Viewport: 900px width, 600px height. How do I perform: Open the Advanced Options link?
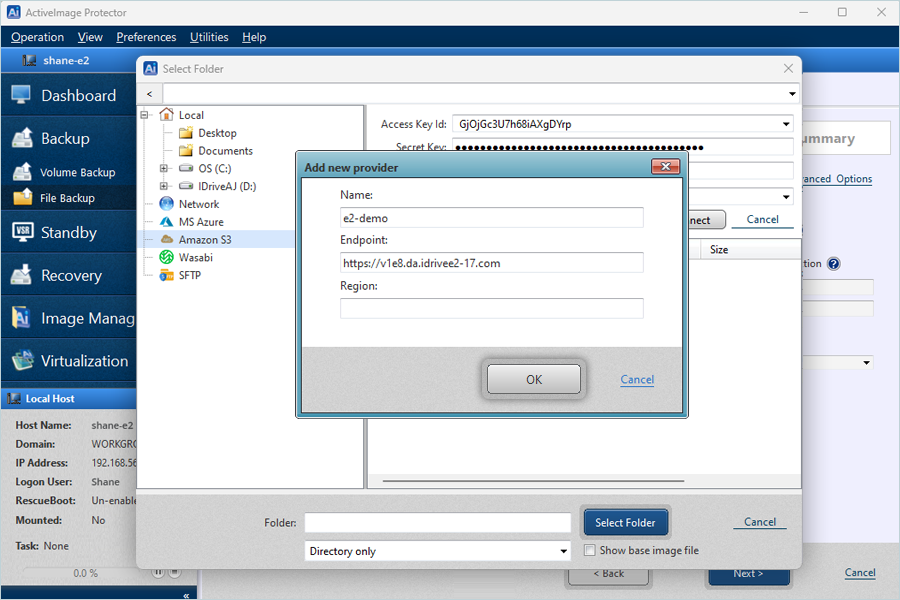(837, 179)
